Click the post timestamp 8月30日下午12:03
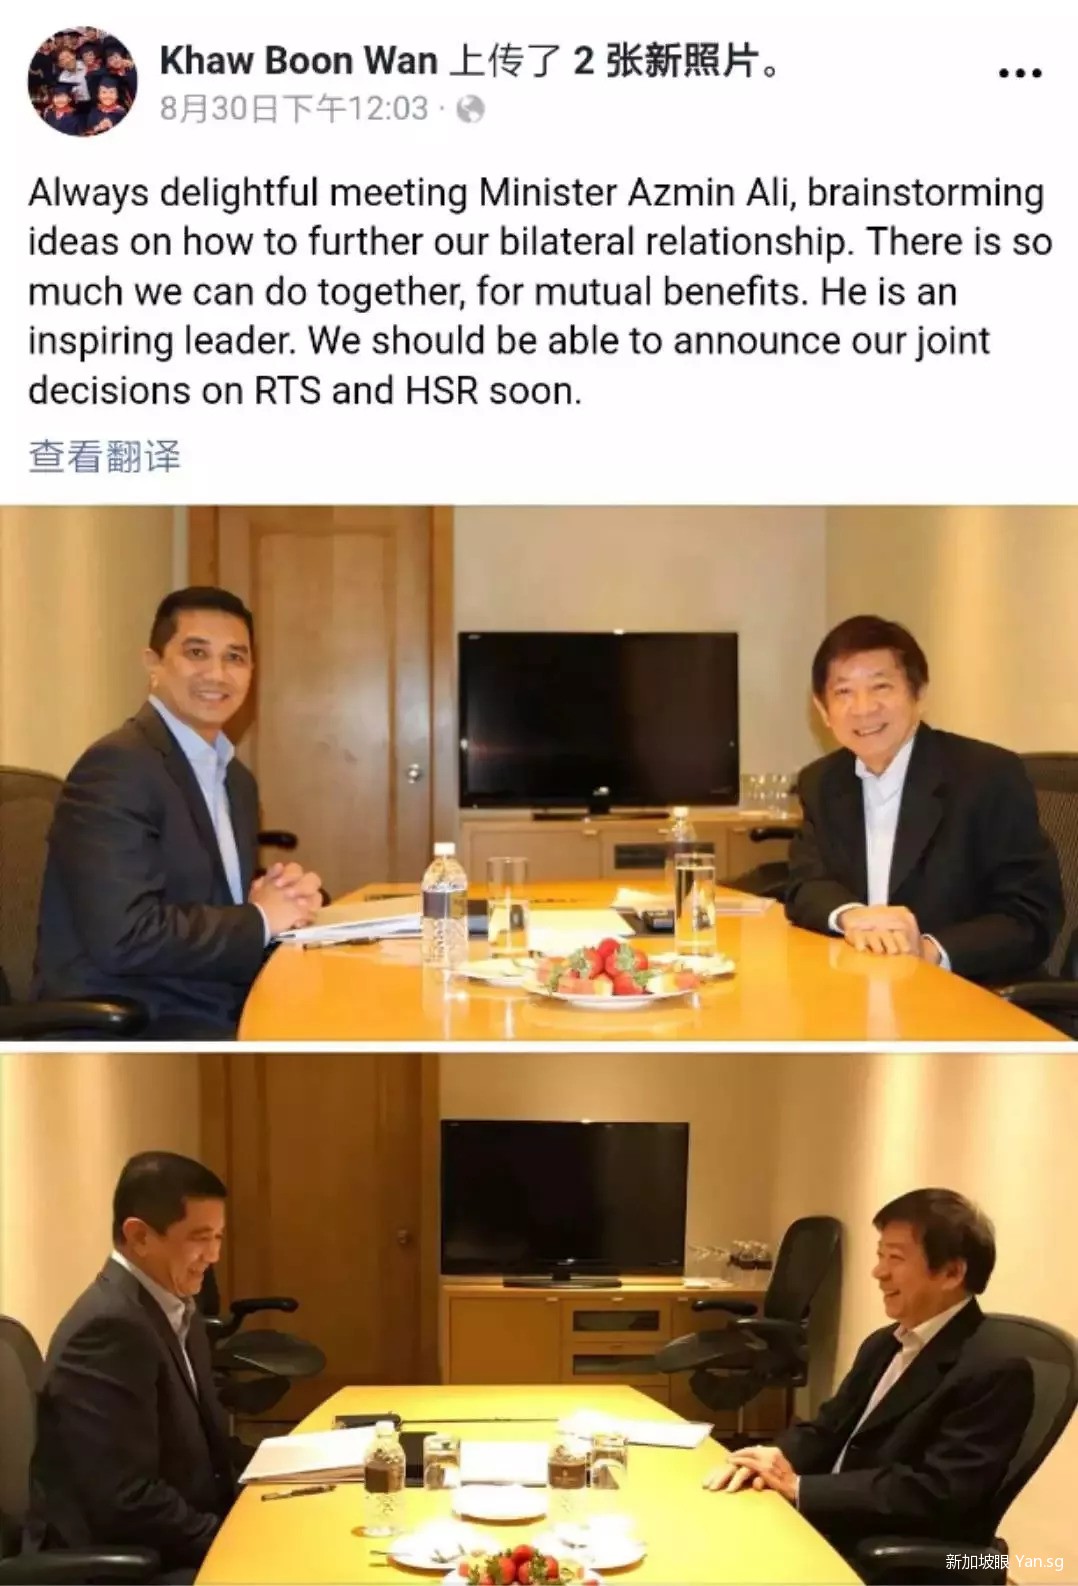1078x1586 pixels. [x=294, y=108]
